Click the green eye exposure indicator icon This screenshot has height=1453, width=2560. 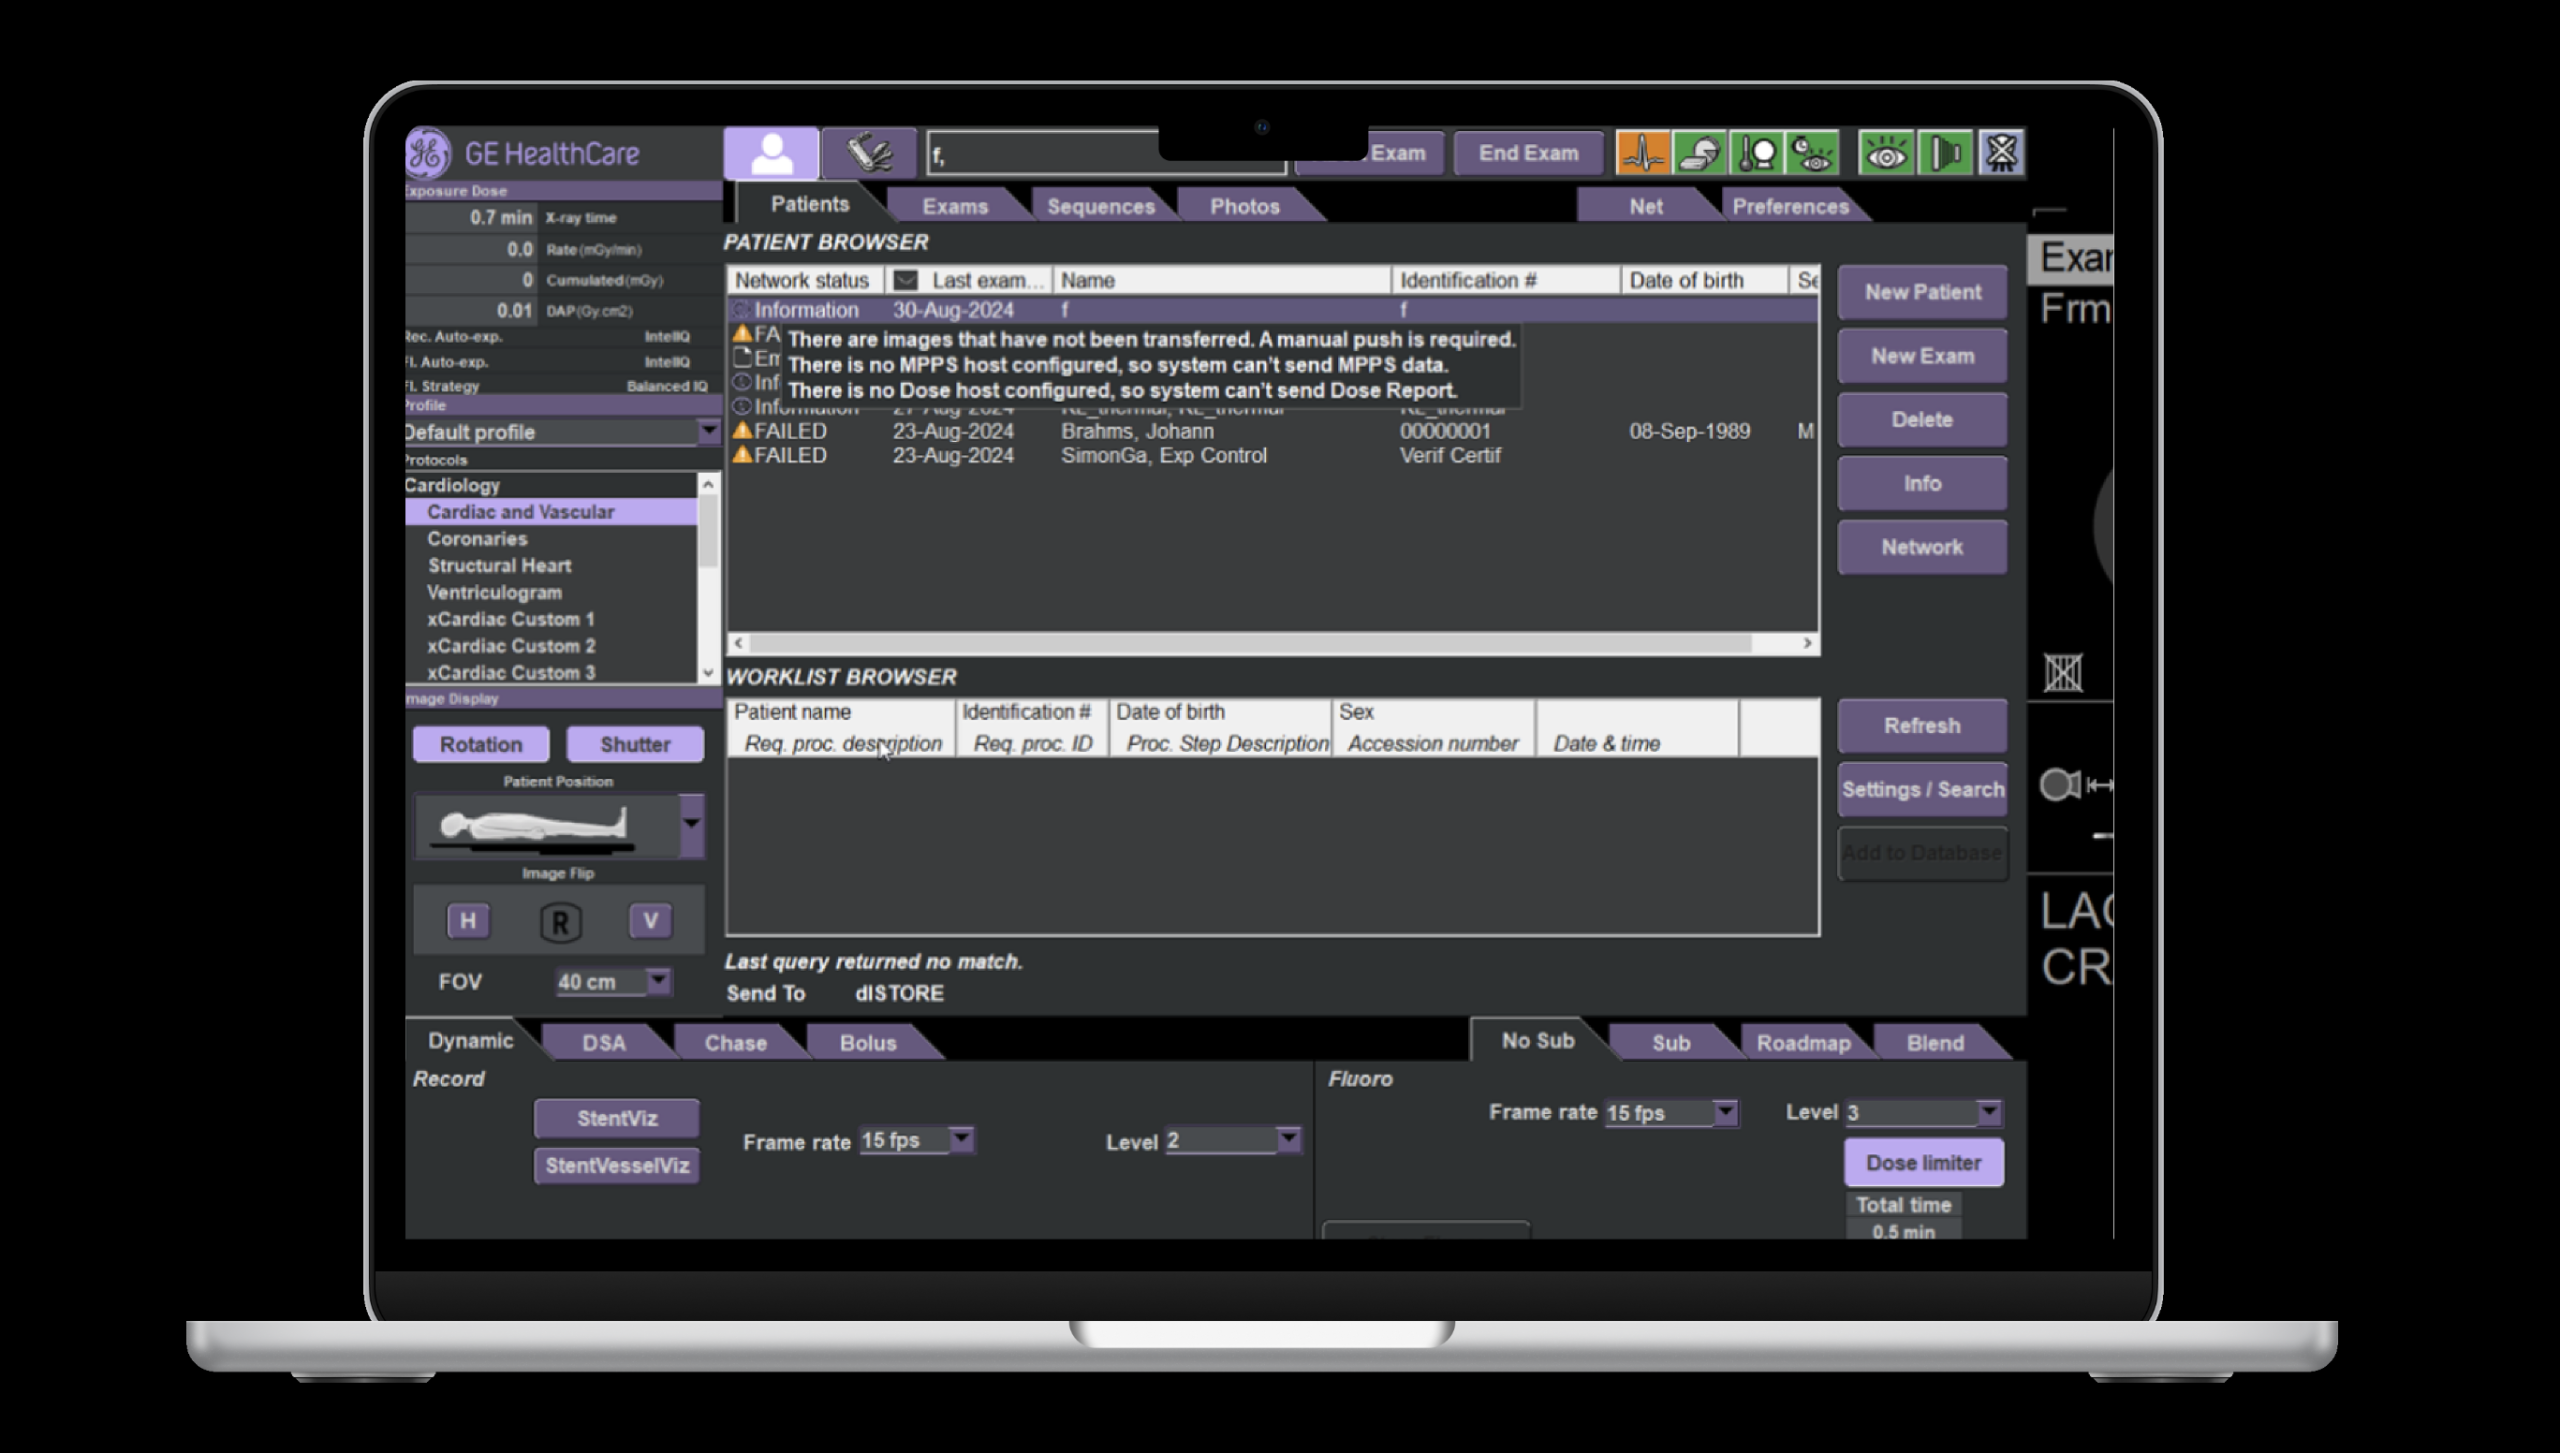[x=1886, y=151]
